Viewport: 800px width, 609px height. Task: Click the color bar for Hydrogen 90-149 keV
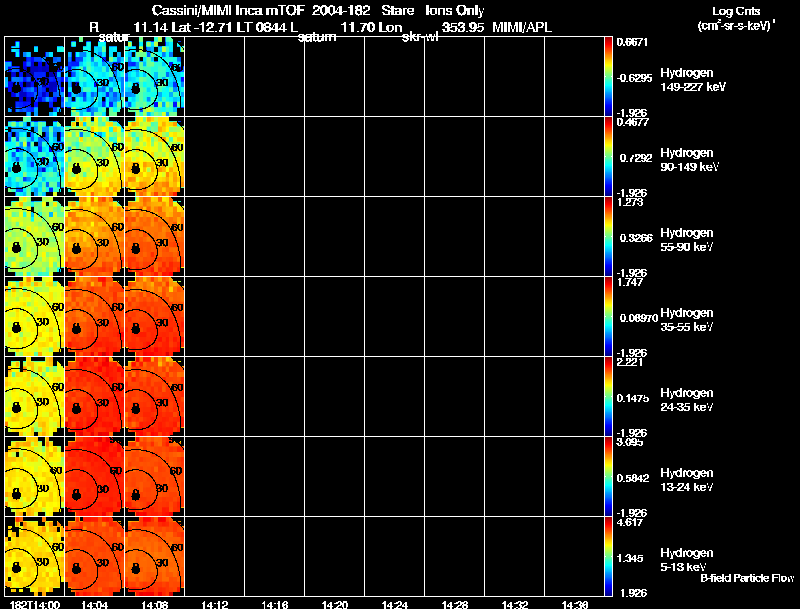click(x=608, y=157)
